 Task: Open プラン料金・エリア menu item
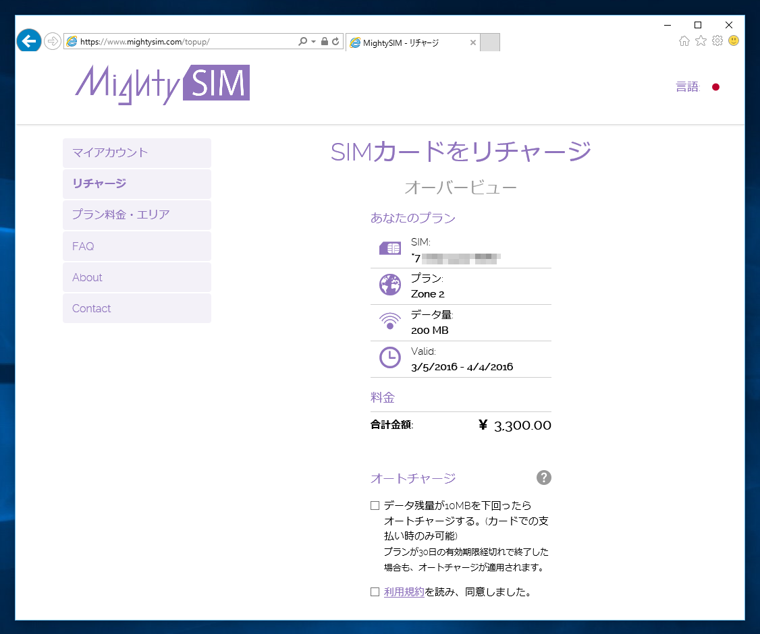click(x=137, y=215)
